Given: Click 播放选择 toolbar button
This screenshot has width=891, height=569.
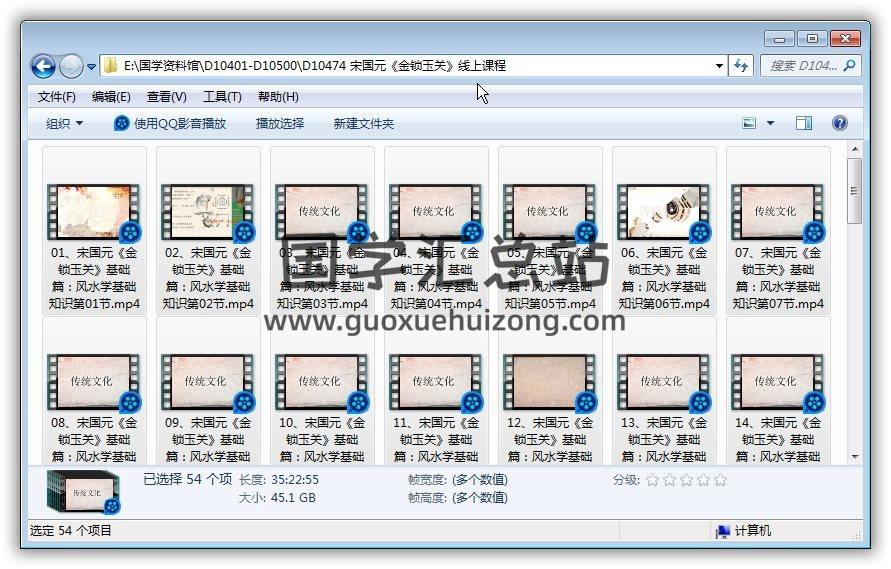Looking at the screenshot, I should [280, 123].
